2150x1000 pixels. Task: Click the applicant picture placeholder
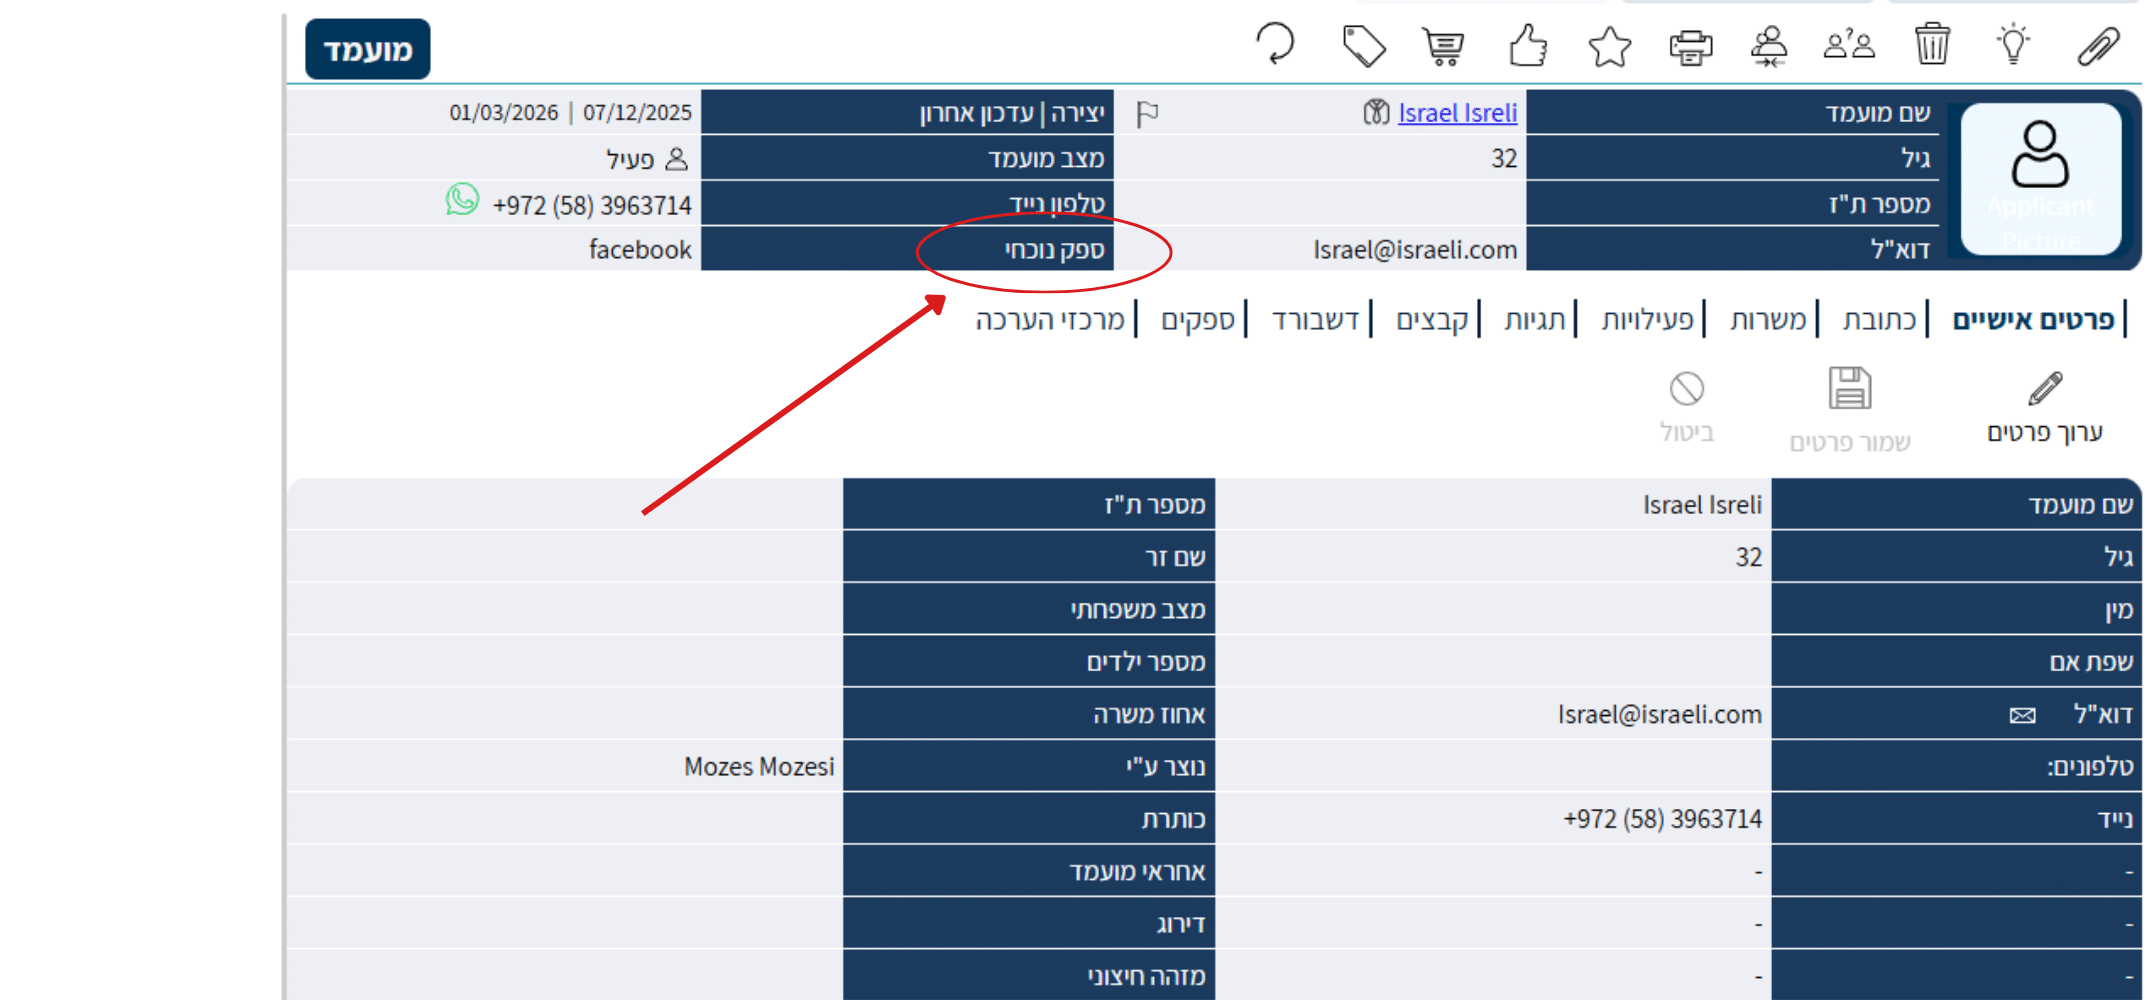pyautogui.click(x=2040, y=178)
